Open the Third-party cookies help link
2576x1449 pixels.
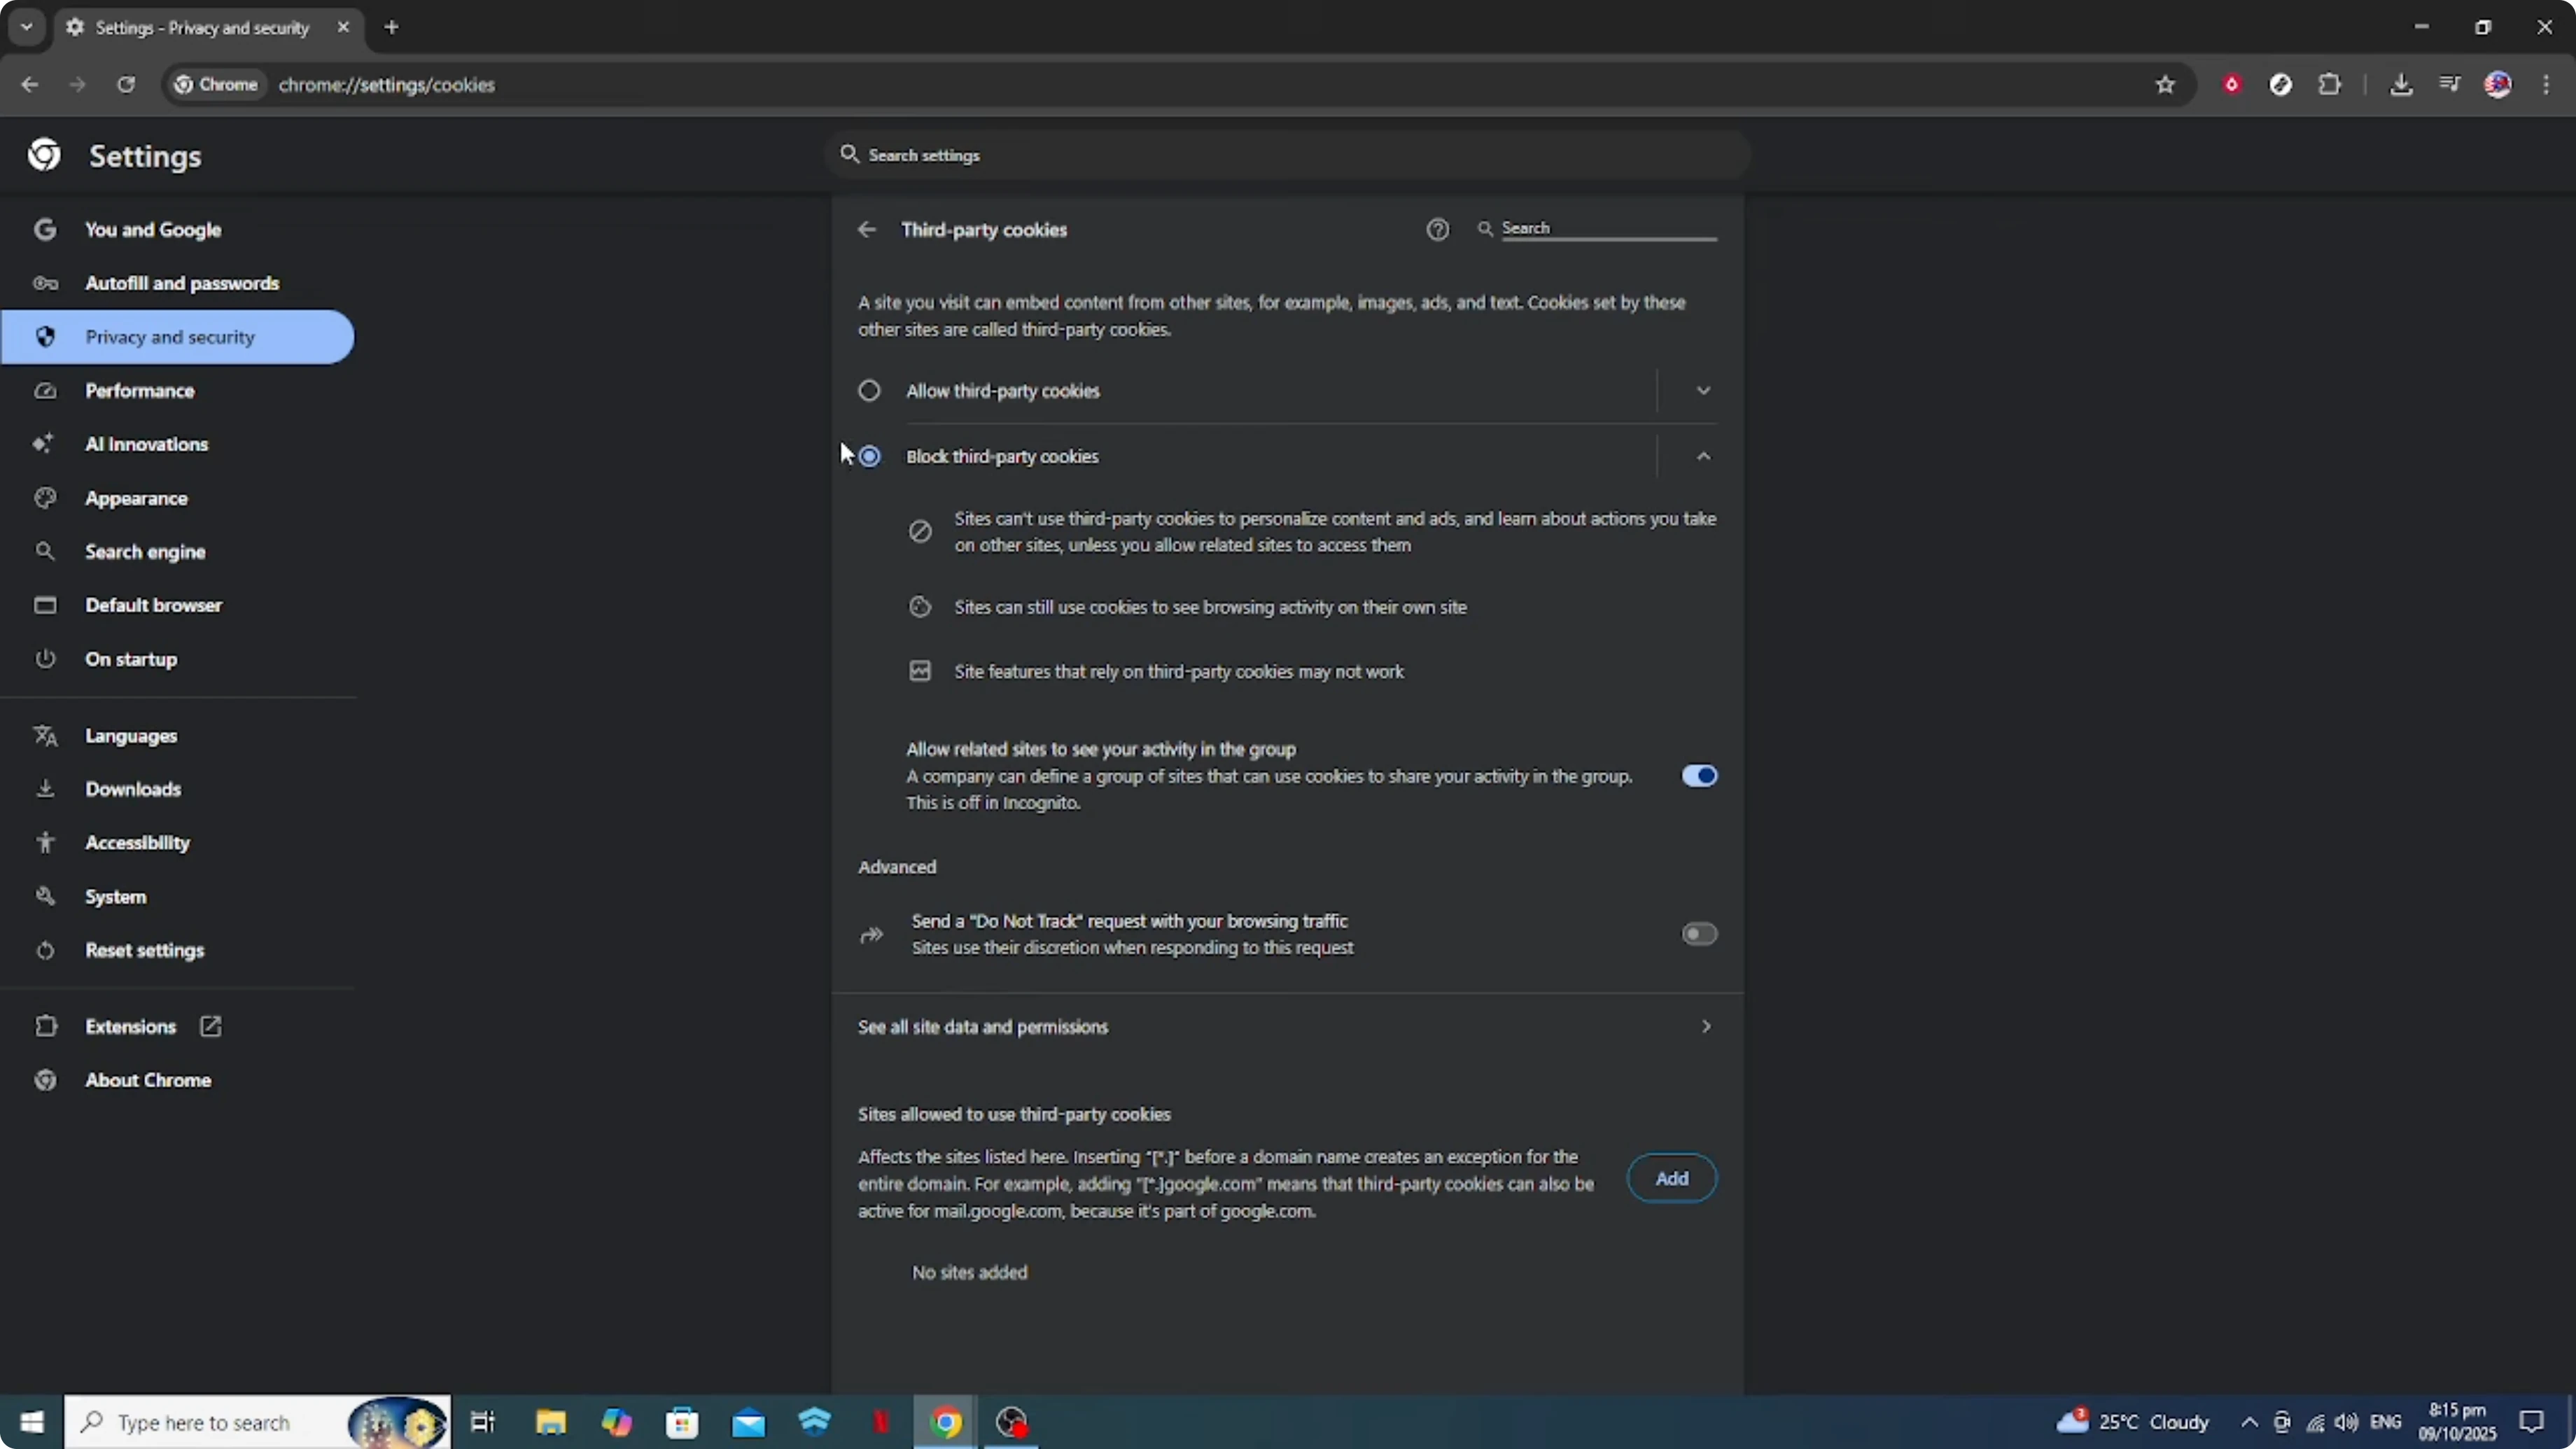click(1437, 229)
